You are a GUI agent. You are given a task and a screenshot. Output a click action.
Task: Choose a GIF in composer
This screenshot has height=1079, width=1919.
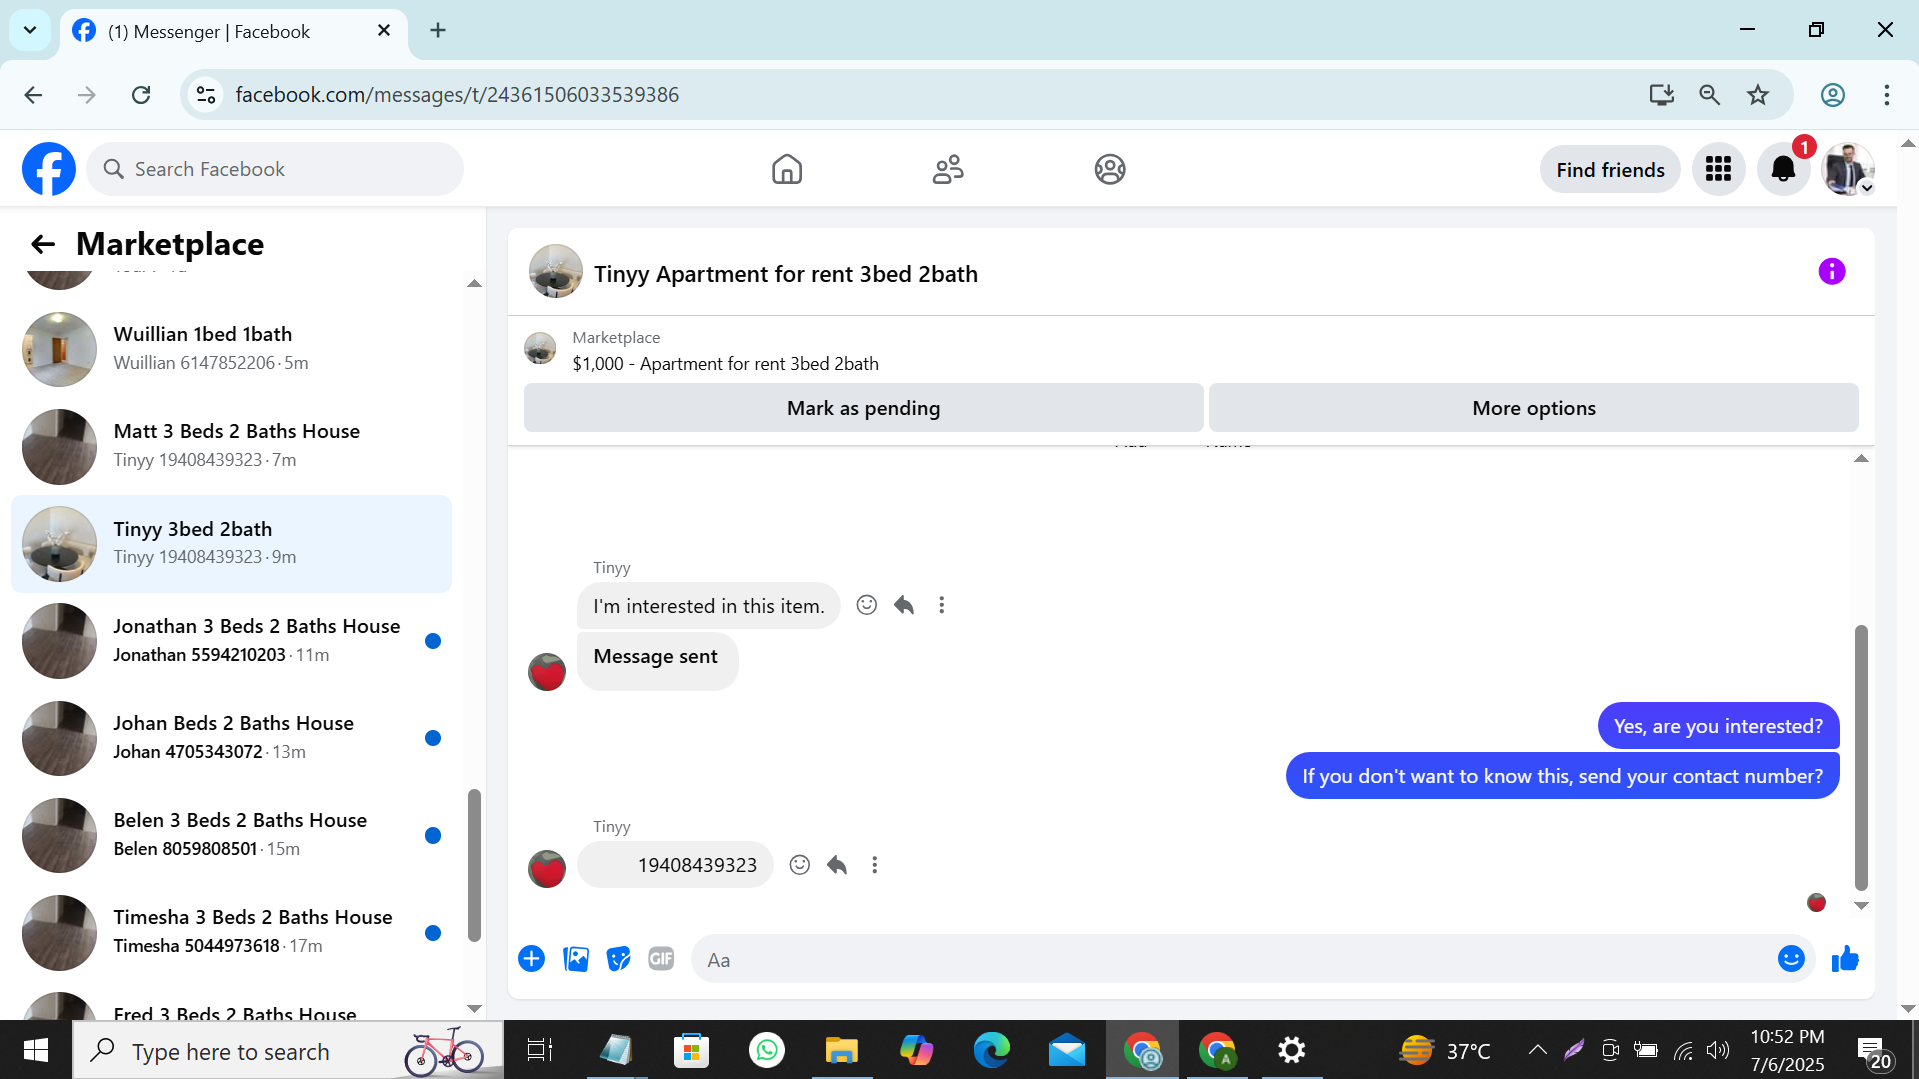tap(661, 959)
